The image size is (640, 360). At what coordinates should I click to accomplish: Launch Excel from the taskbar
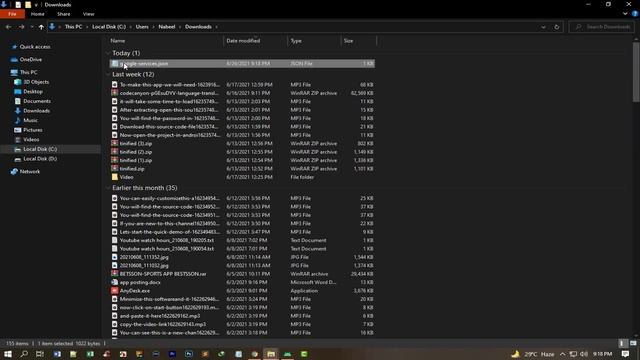tap(90, 354)
